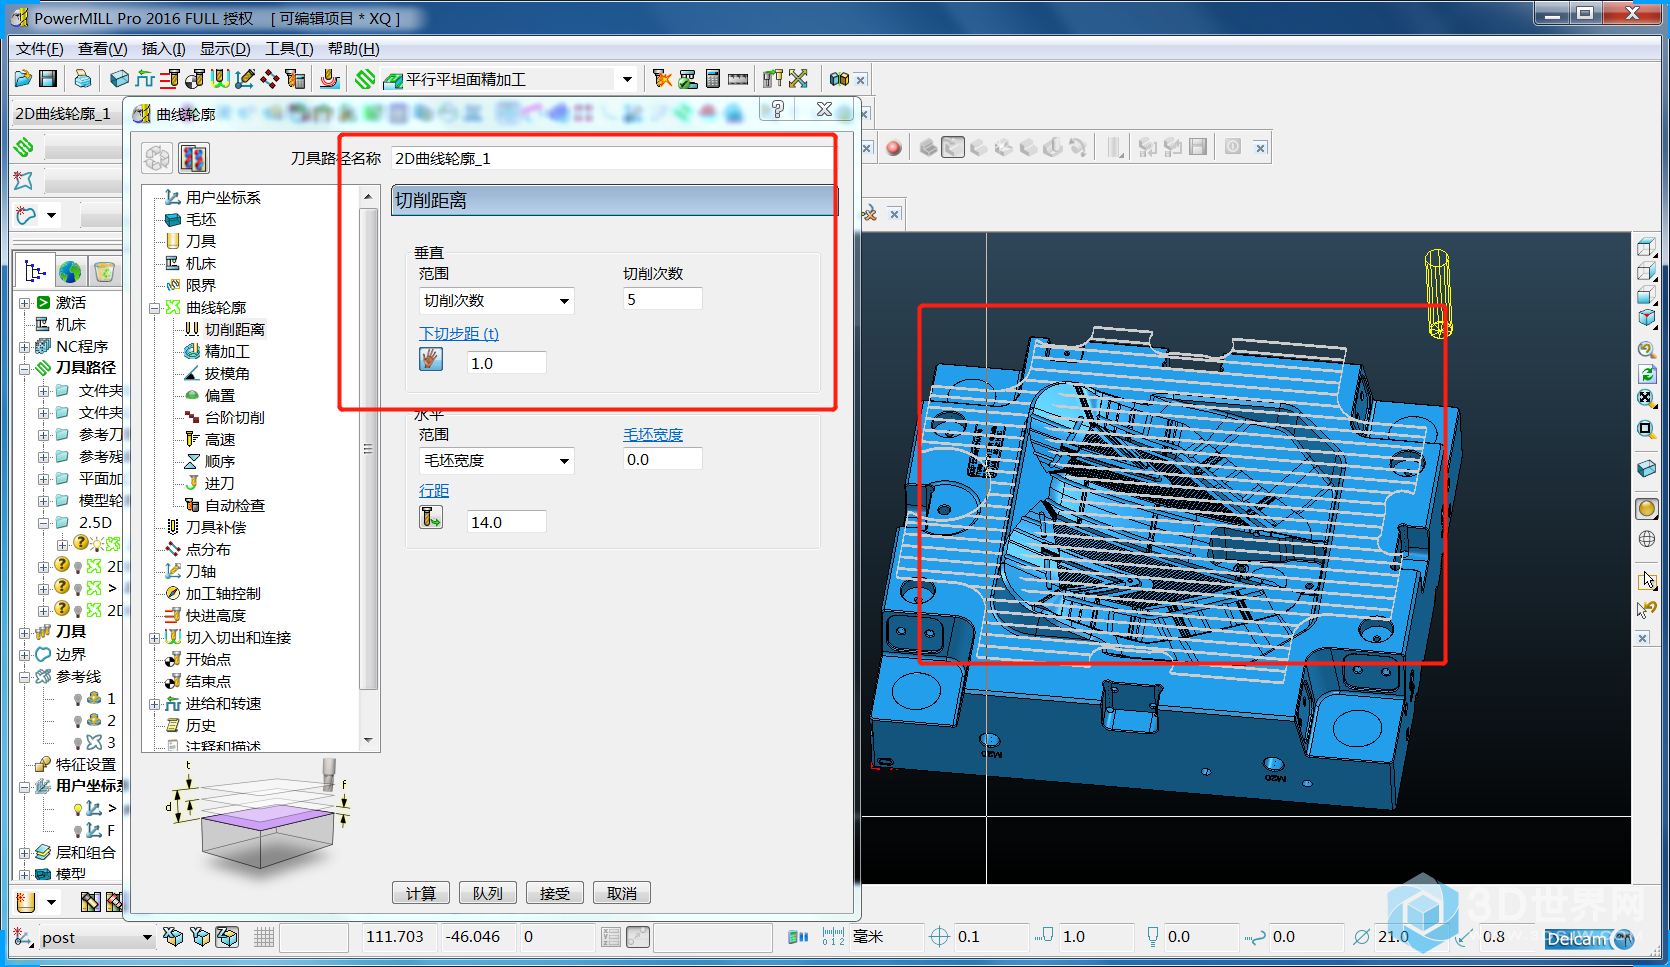Toggle light bulb for reference line 3
Screen dimensions: 1670x967
click(x=78, y=743)
